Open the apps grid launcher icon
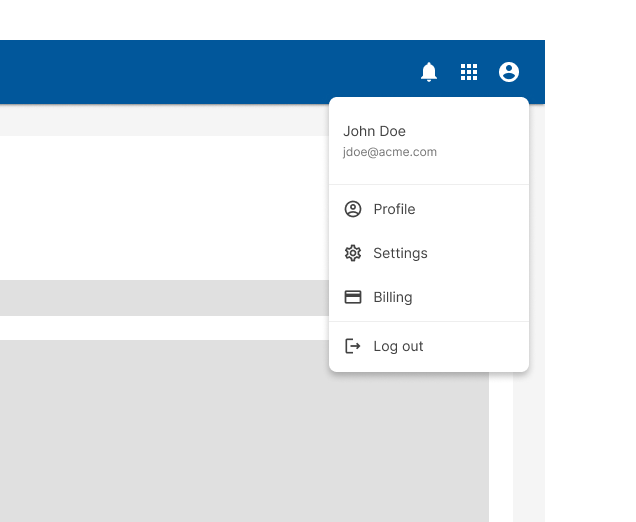 469,72
